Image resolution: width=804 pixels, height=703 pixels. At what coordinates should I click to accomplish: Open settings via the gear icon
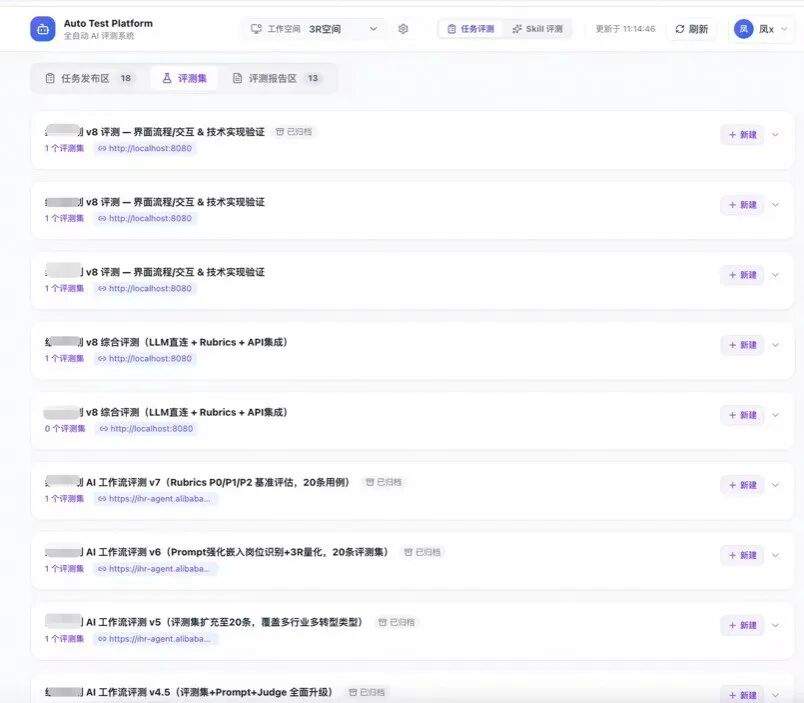coord(401,28)
